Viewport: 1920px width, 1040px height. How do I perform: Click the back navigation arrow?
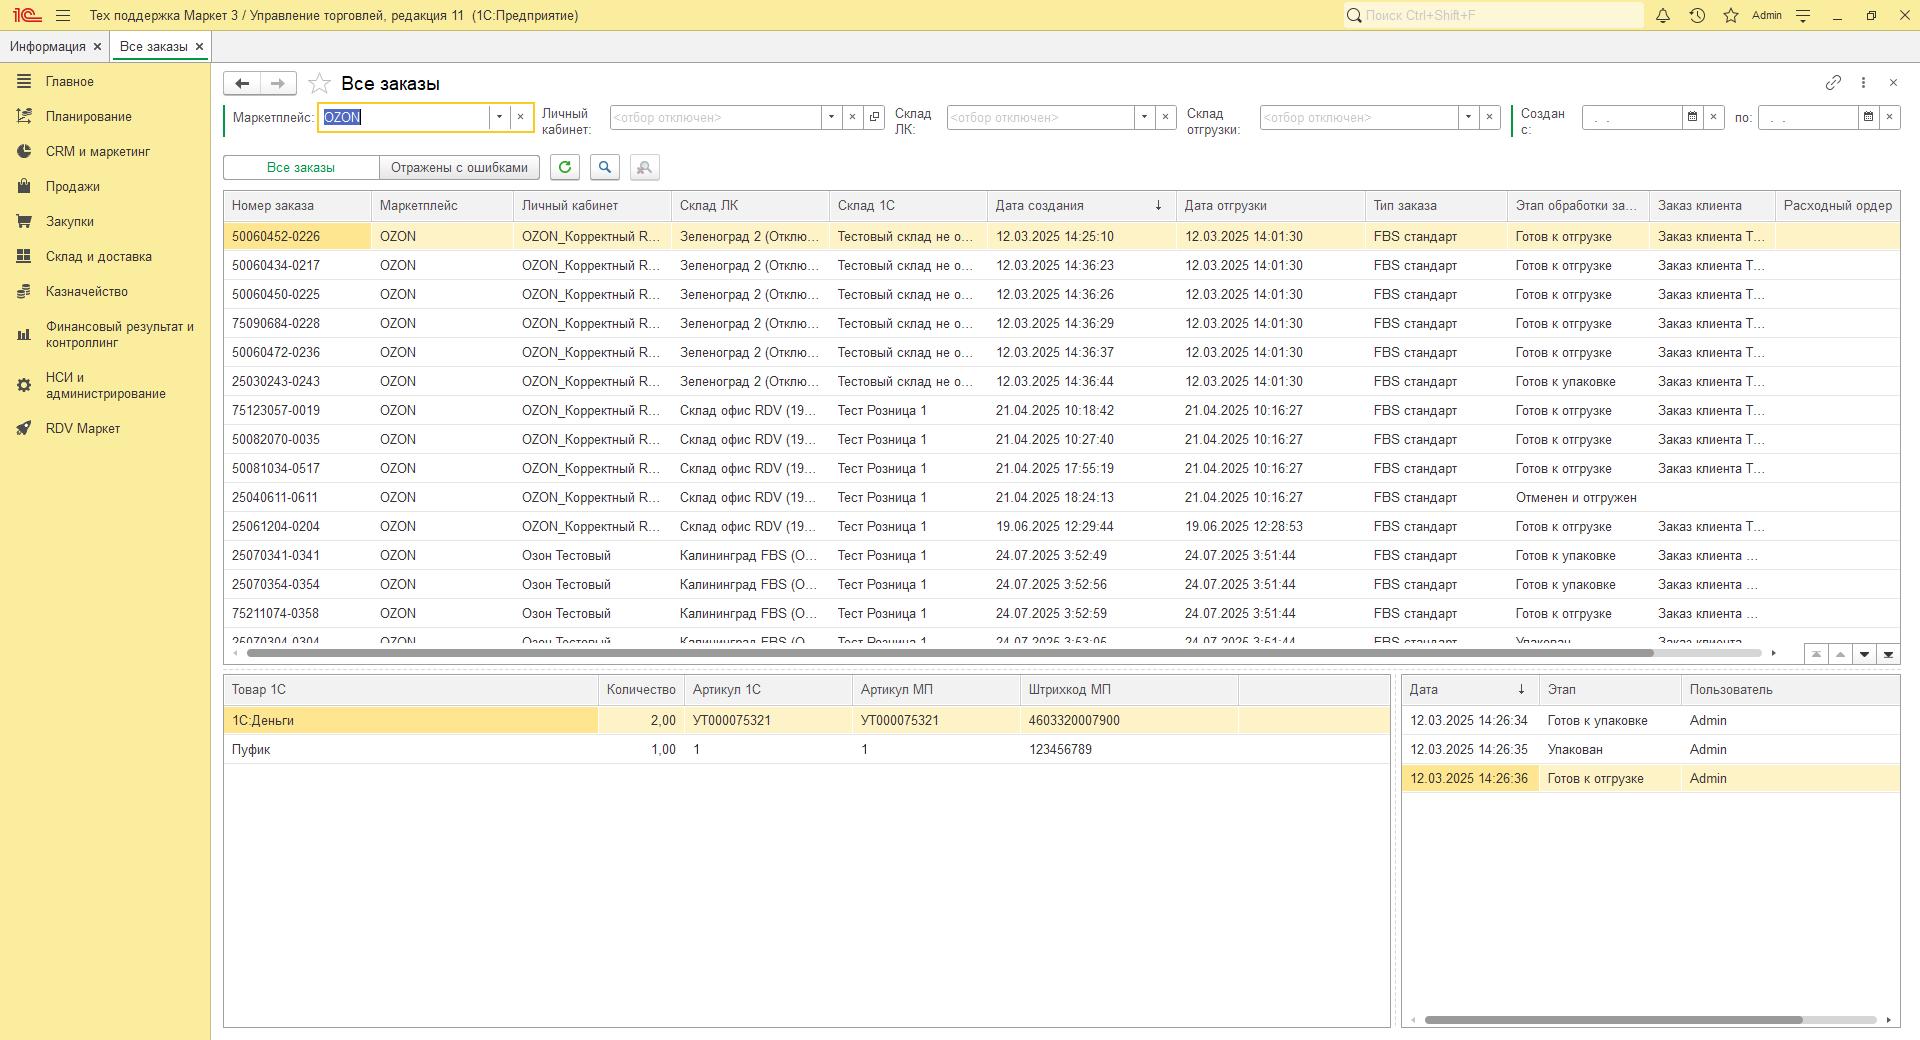click(242, 84)
